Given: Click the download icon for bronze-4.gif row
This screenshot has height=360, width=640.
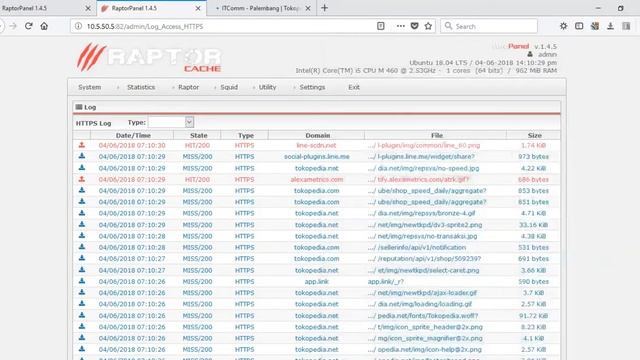Looking at the screenshot, I should (x=82, y=213).
